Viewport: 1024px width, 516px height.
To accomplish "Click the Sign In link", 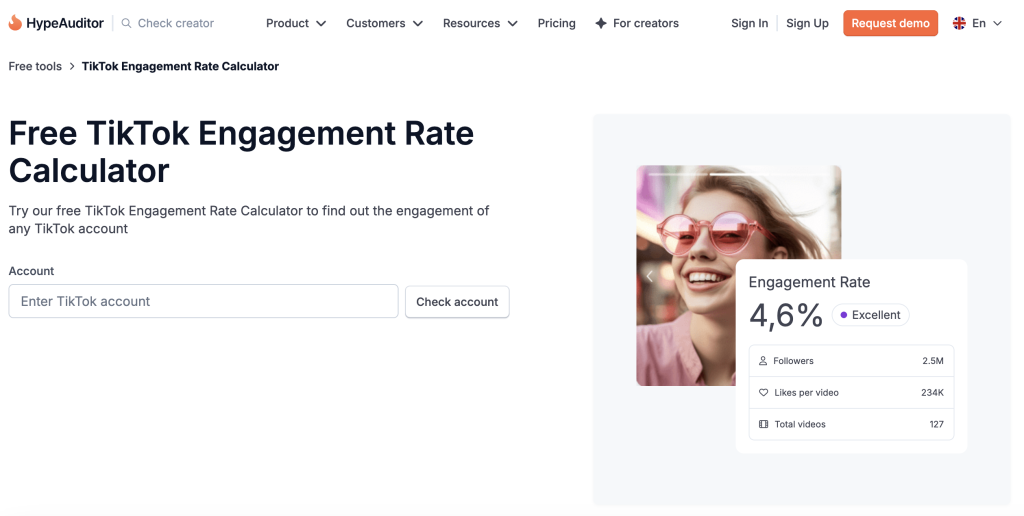I will [749, 24].
